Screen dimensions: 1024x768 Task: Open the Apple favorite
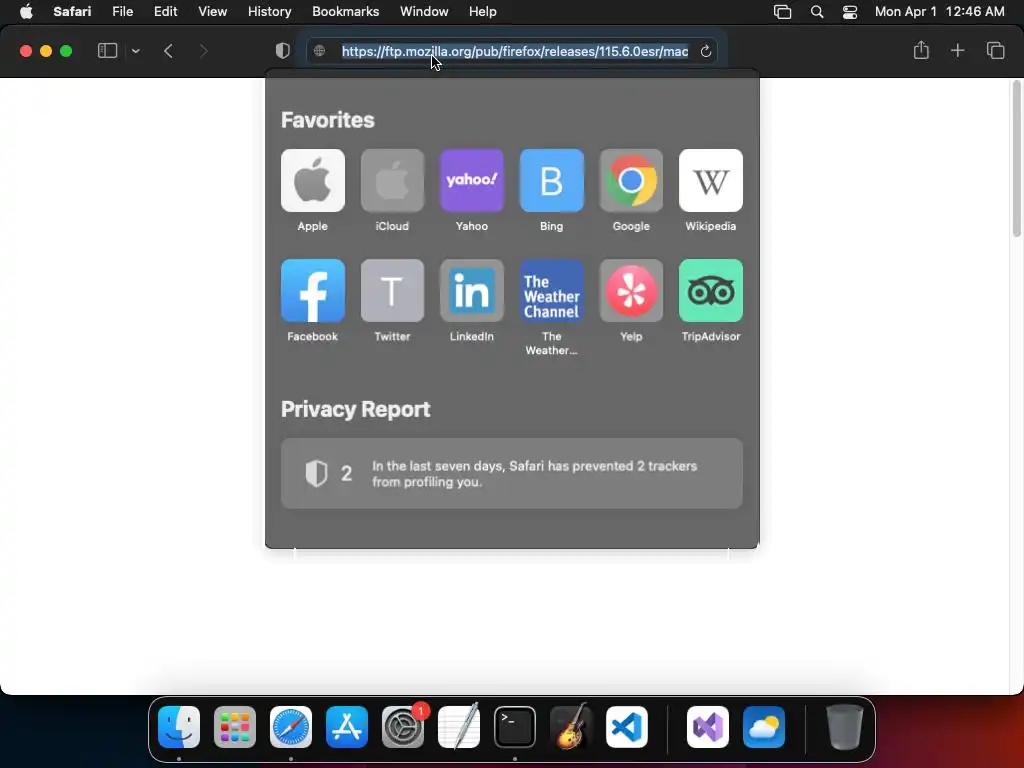click(x=313, y=180)
